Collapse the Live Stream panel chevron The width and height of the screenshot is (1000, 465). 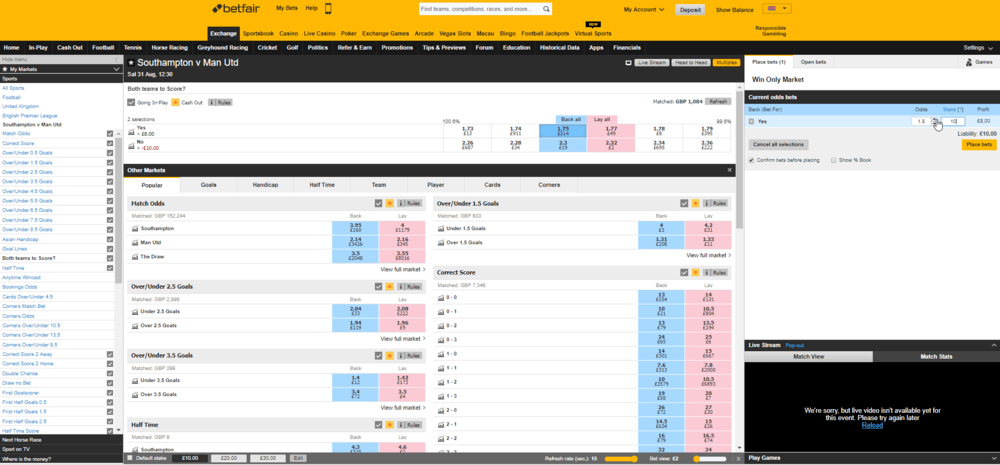tap(993, 345)
